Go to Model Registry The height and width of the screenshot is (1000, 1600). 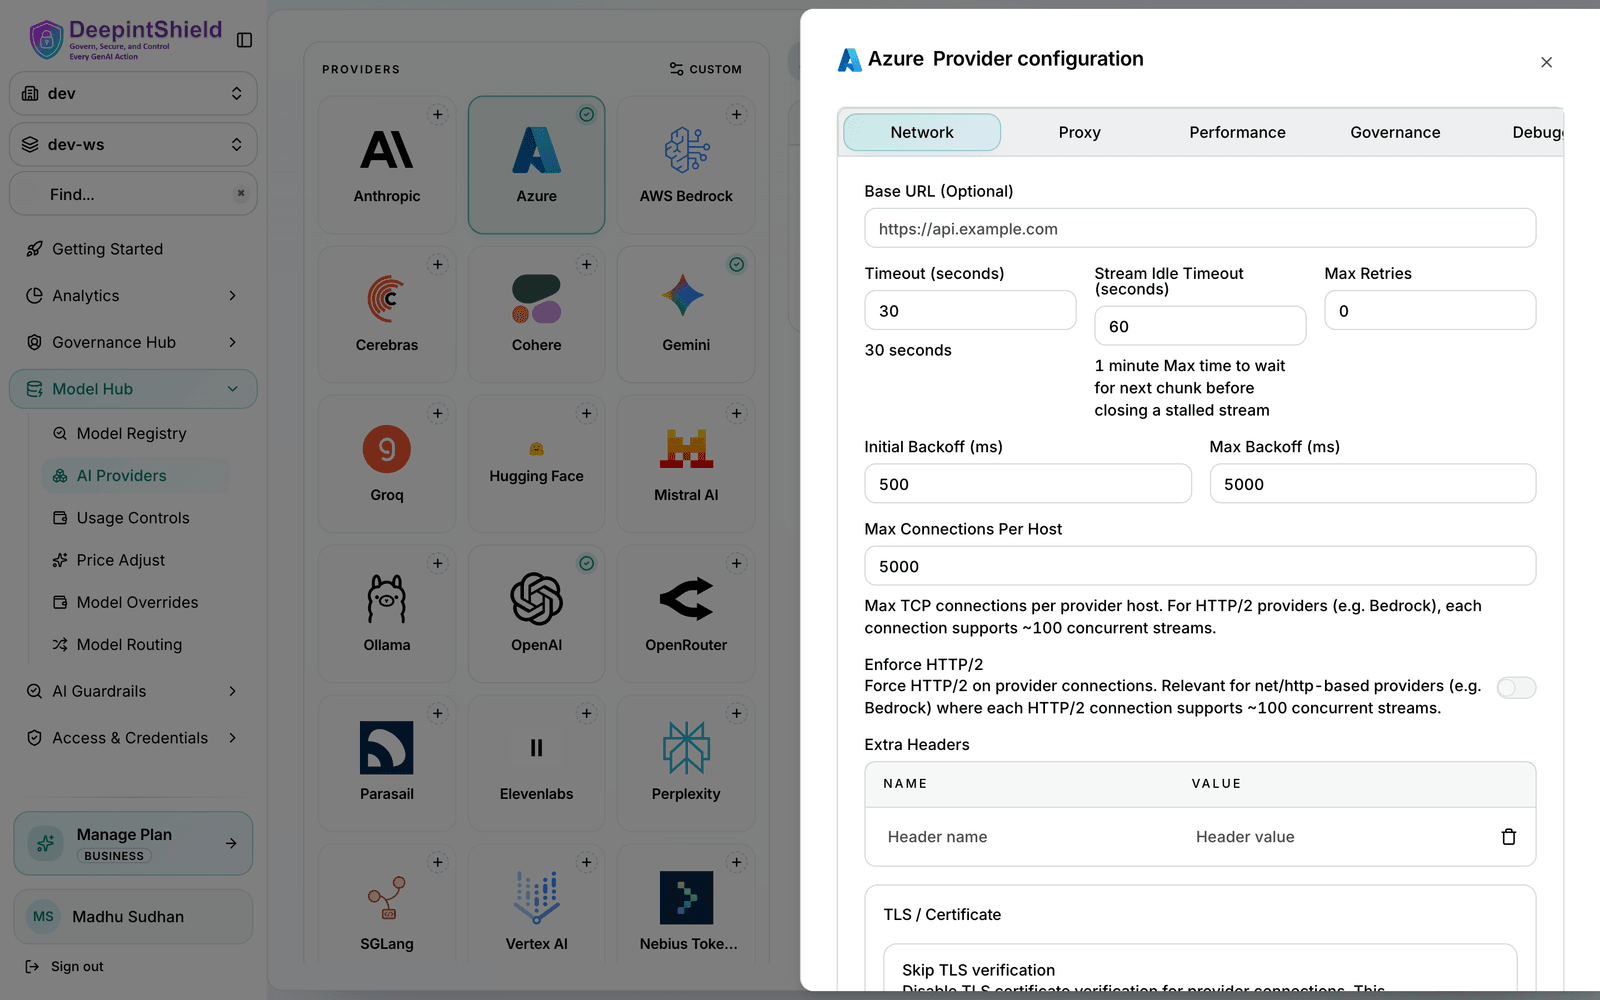pos(135,434)
